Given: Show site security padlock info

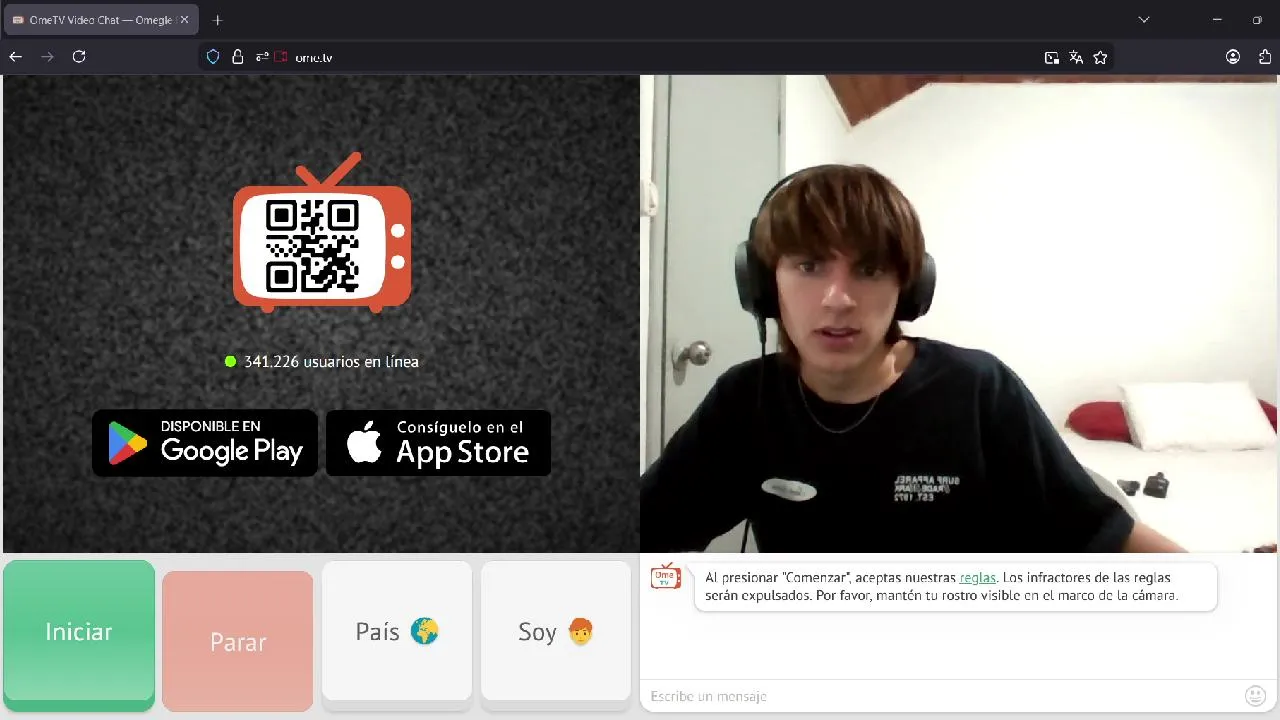Looking at the screenshot, I should [x=238, y=57].
